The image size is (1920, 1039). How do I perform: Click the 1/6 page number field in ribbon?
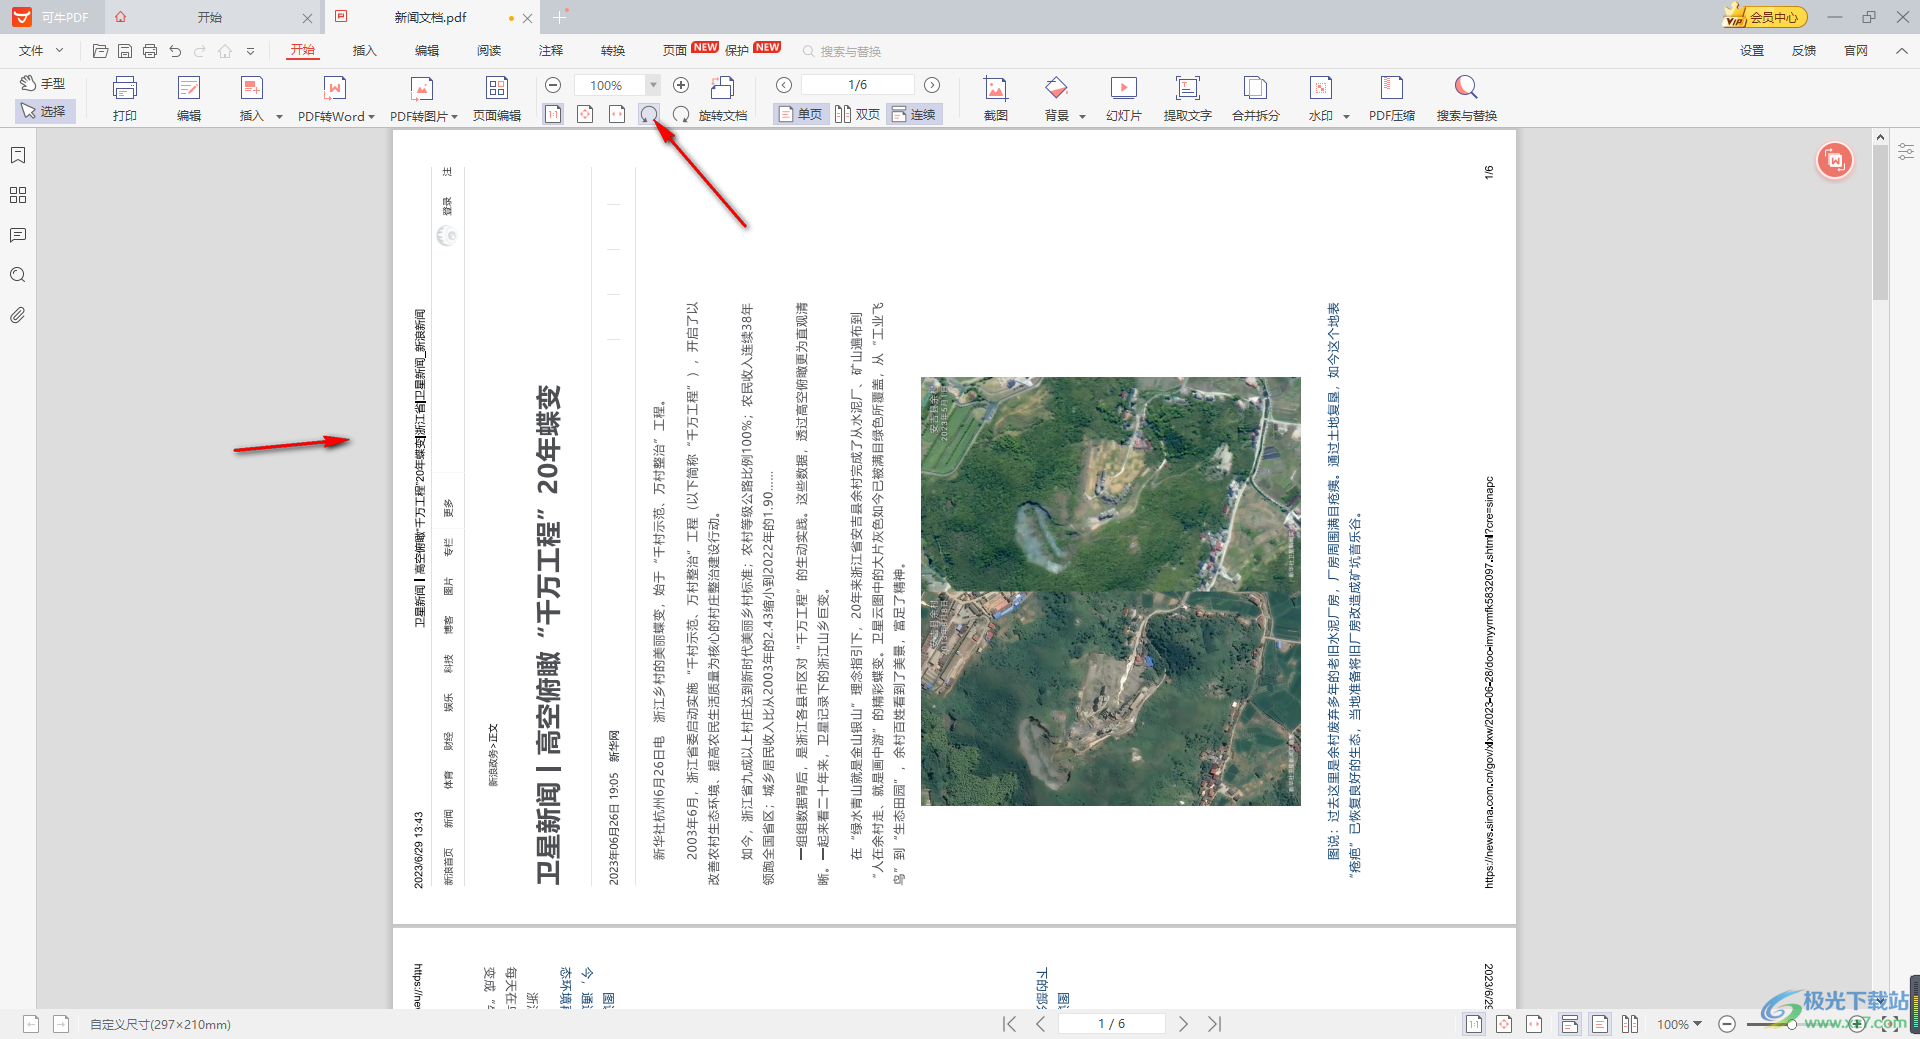point(858,85)
